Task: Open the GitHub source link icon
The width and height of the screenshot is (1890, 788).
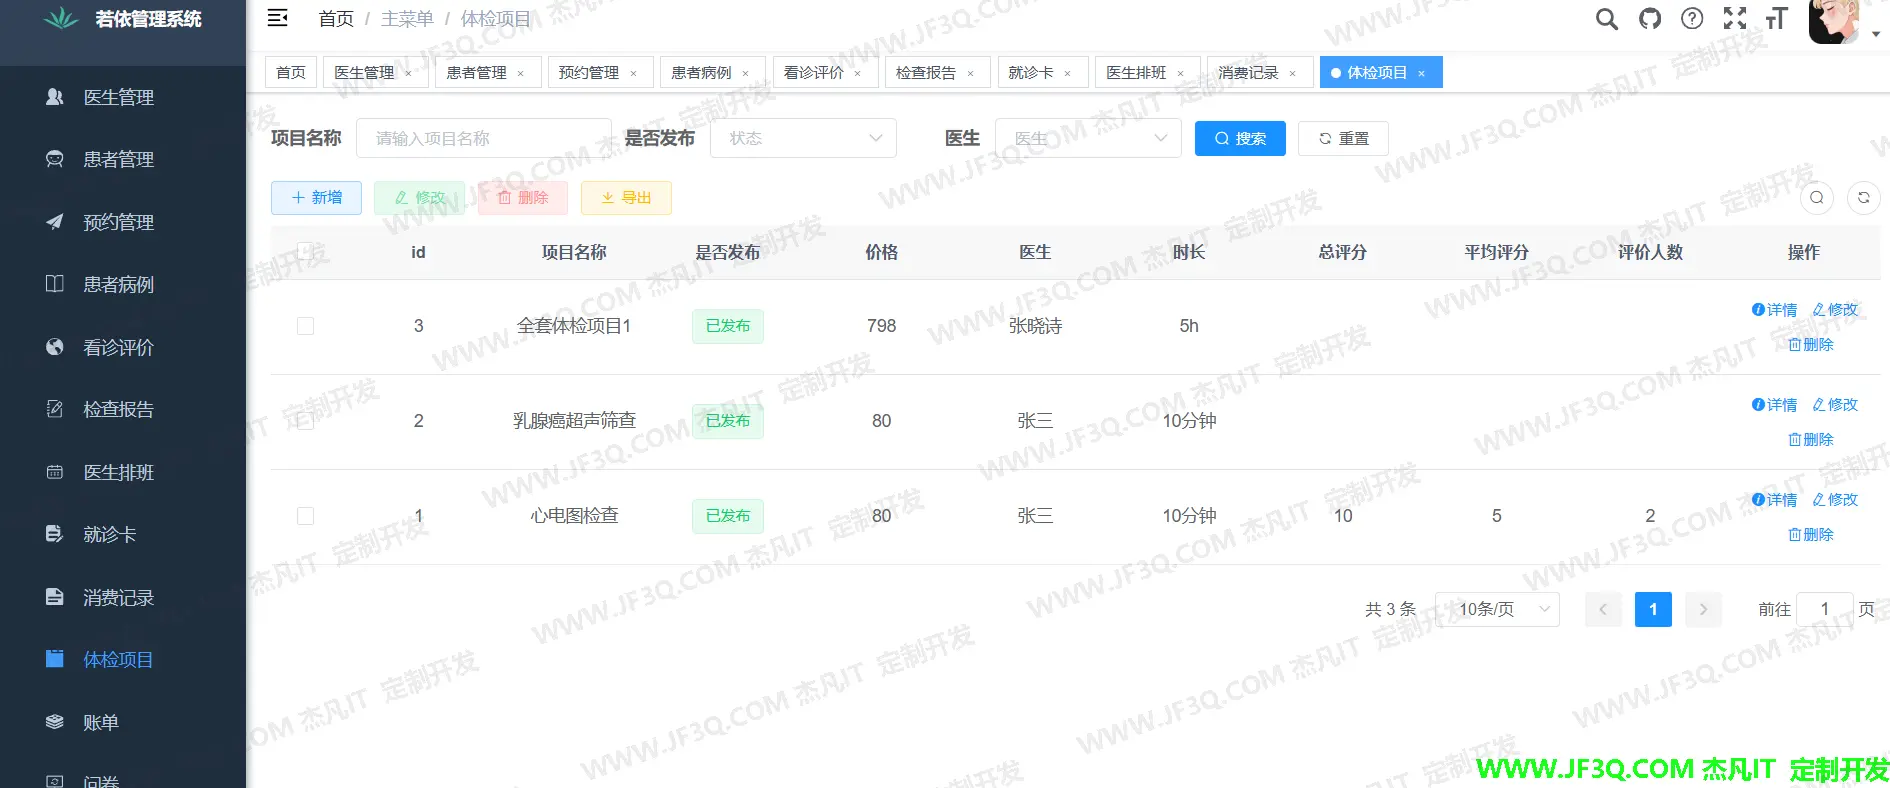Action: click(x=1649, y=19)
